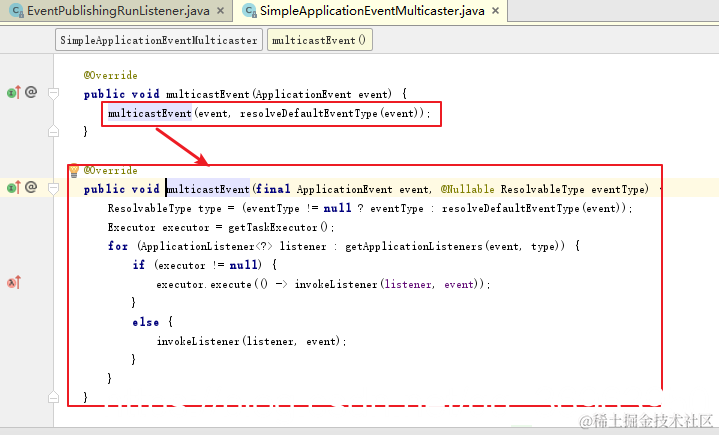
Task: Click @Nullable annotation in method signature
Action: coord(467,189)
